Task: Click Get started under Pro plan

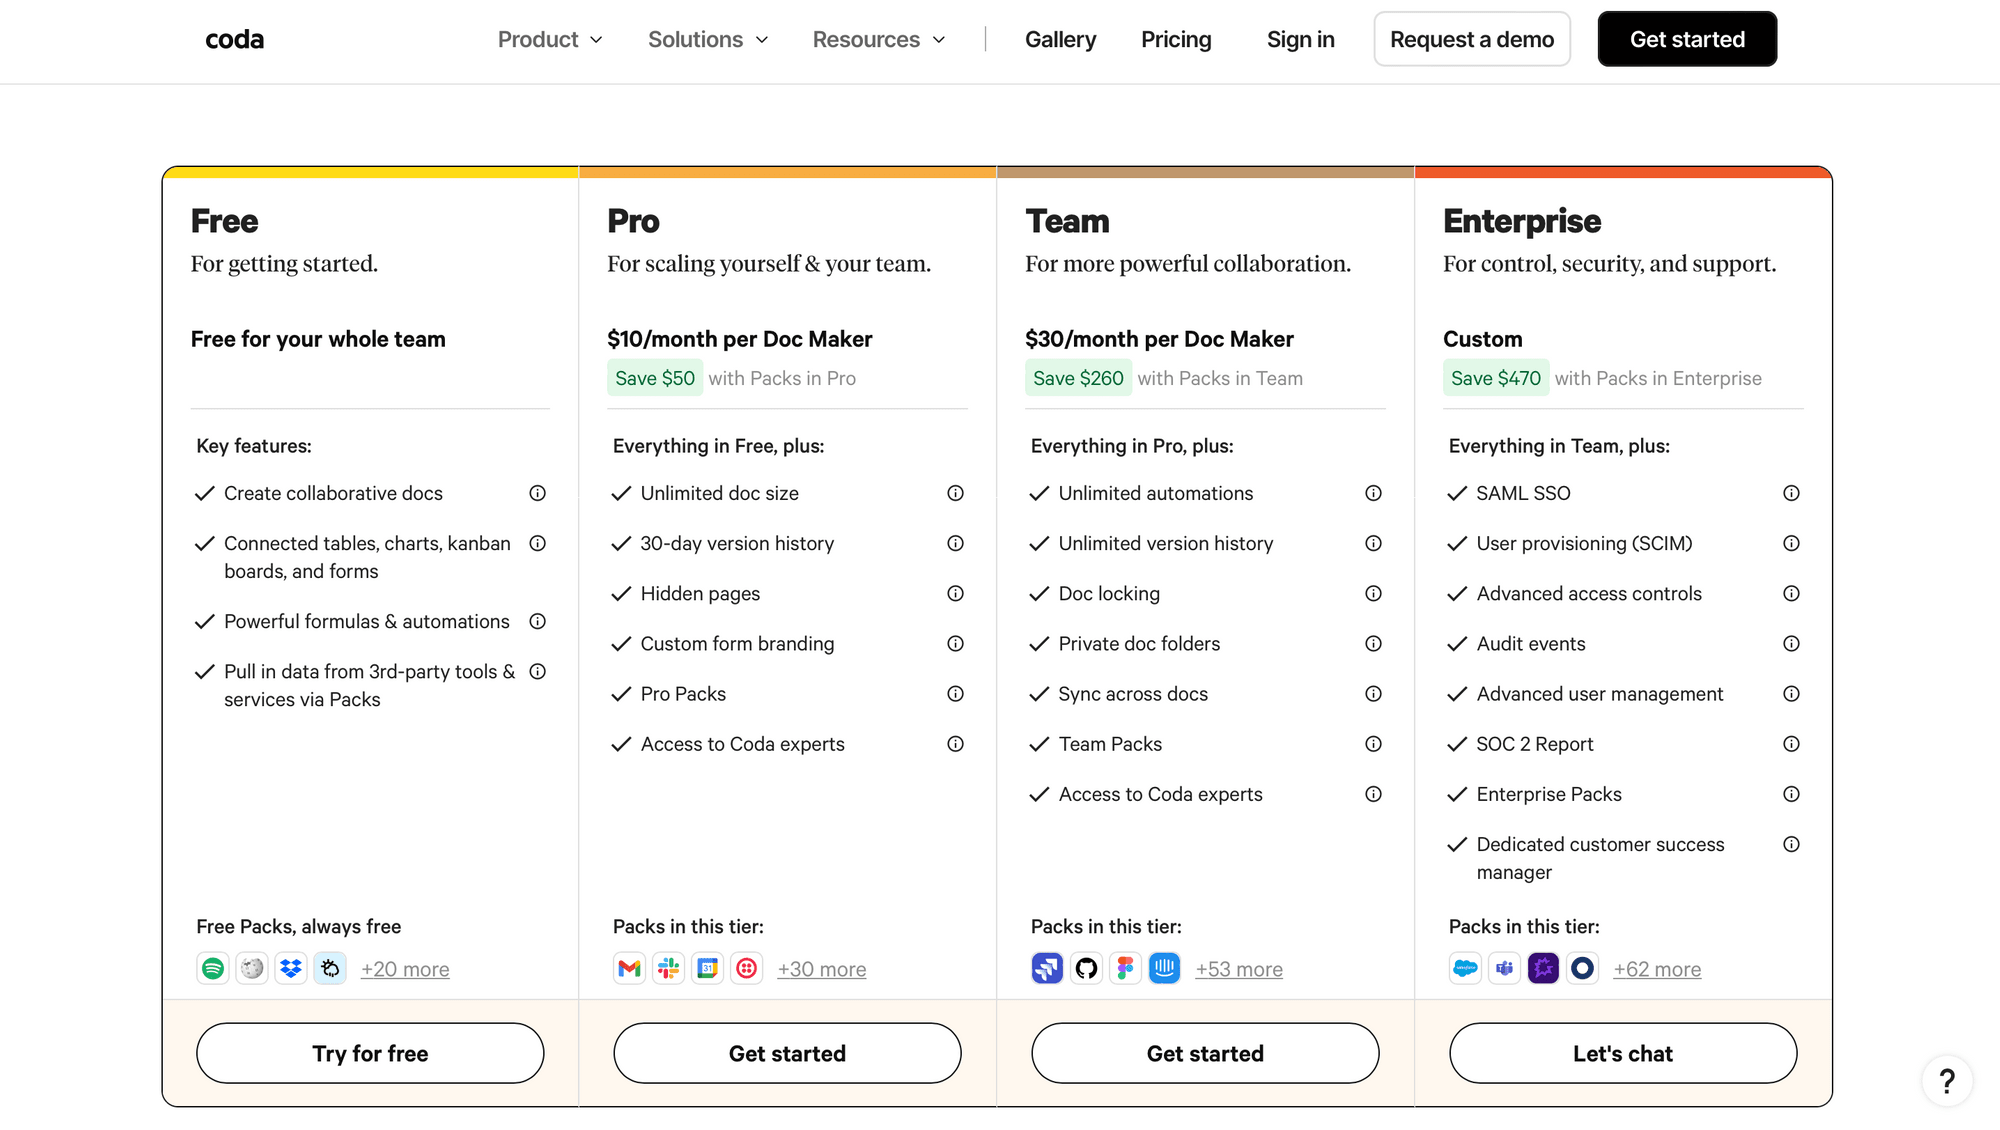Action: pyautogui.click(x=787, y=1053)
